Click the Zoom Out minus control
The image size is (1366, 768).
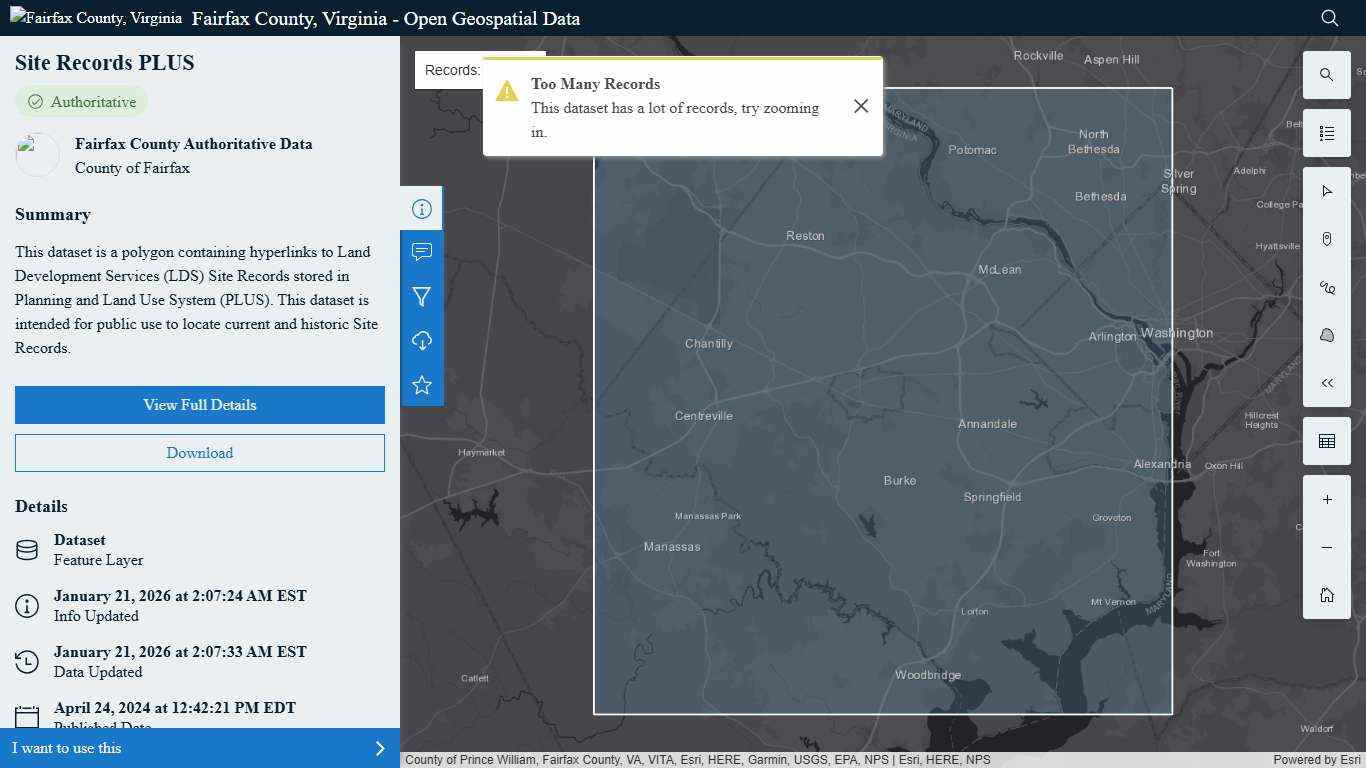(1327, 547)
